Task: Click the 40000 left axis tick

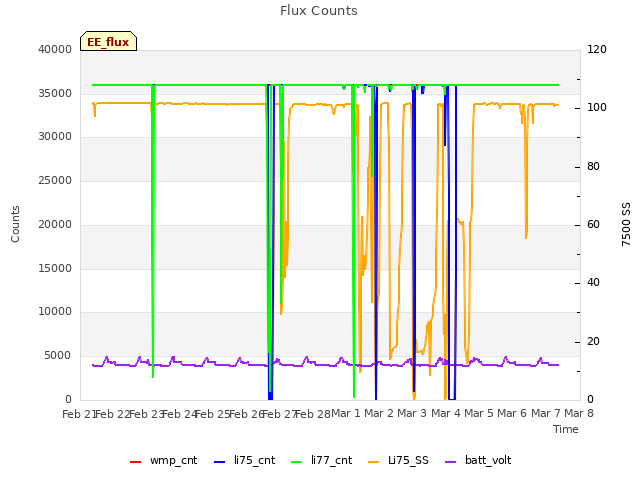Action: 55,49
